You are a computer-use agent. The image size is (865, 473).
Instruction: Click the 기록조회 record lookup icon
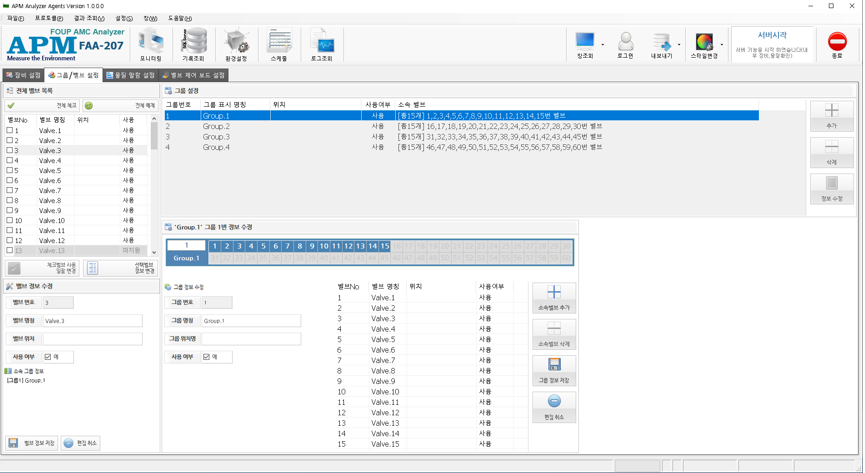193,45
